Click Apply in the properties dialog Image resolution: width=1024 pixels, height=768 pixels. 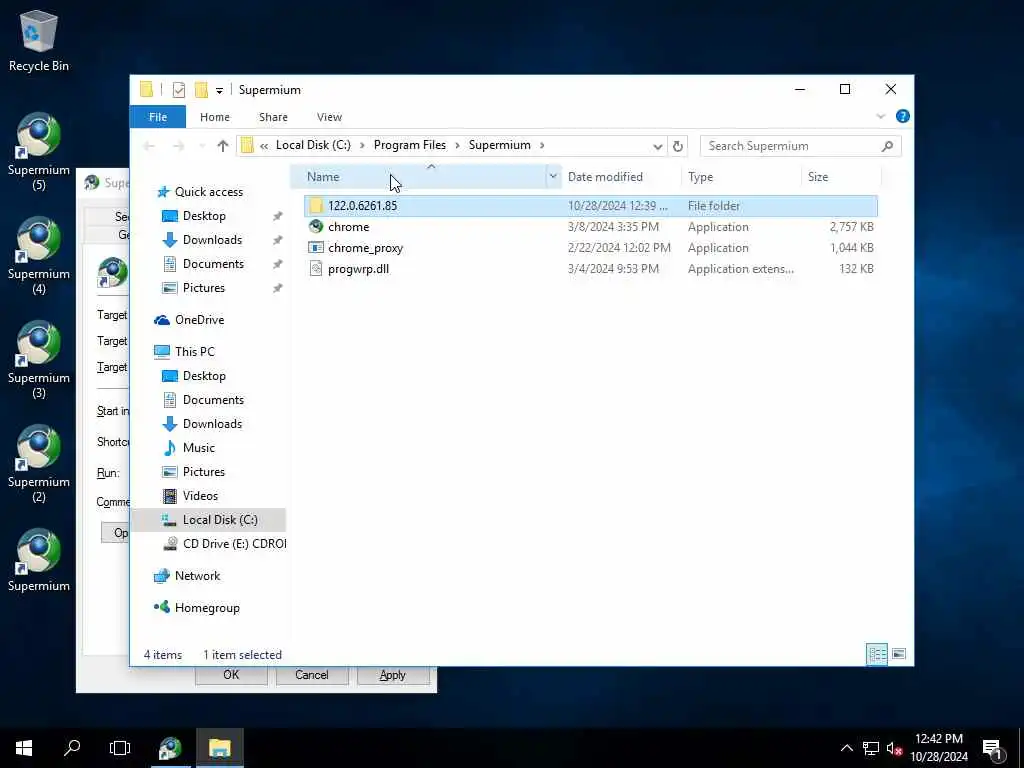point(392,675)
